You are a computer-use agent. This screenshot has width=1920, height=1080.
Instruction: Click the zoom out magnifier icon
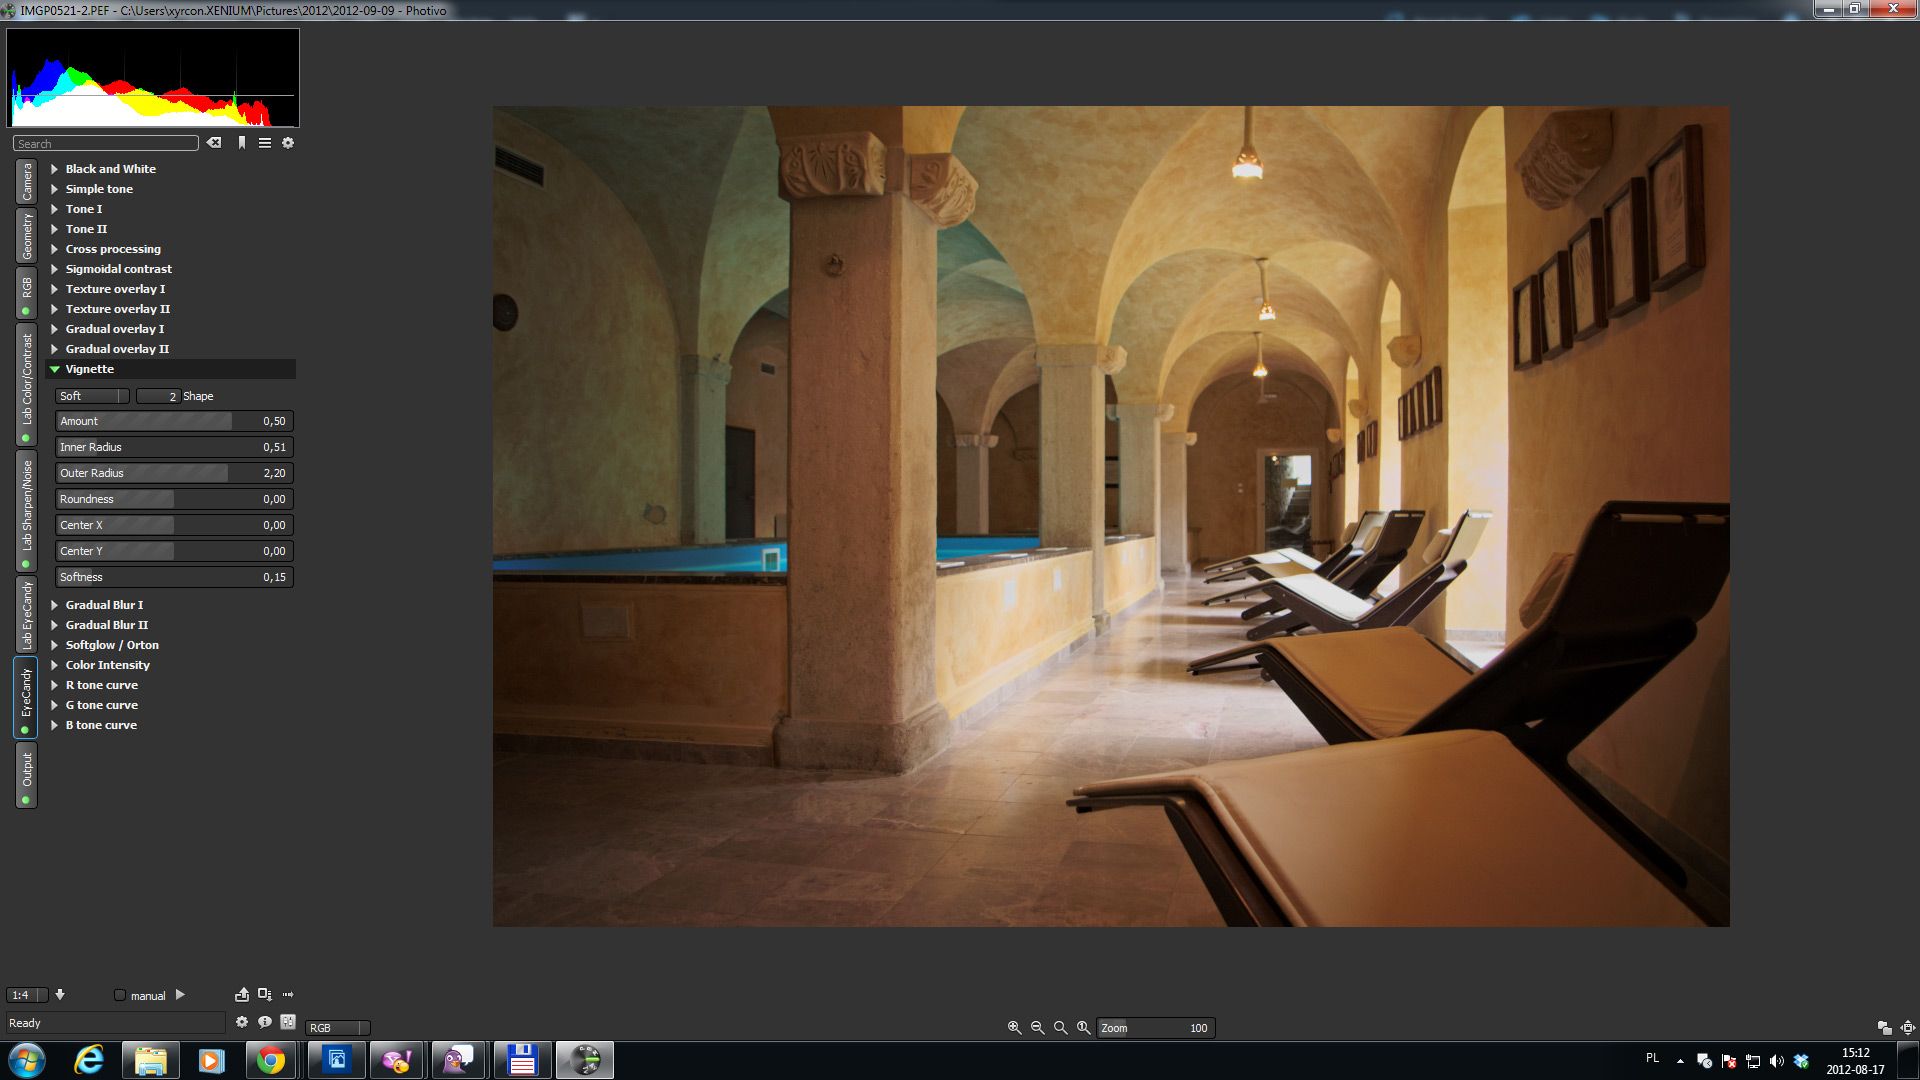1037,1028
